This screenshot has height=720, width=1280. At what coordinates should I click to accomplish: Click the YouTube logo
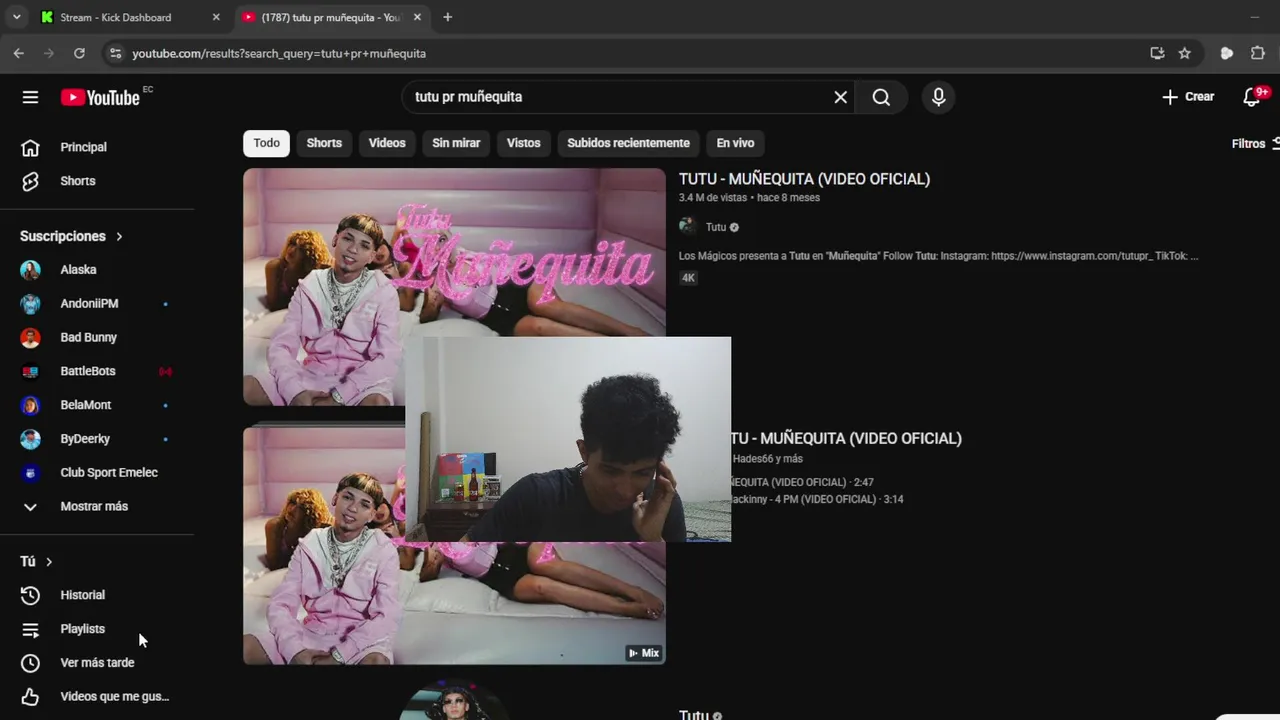(x=100, y=97)
